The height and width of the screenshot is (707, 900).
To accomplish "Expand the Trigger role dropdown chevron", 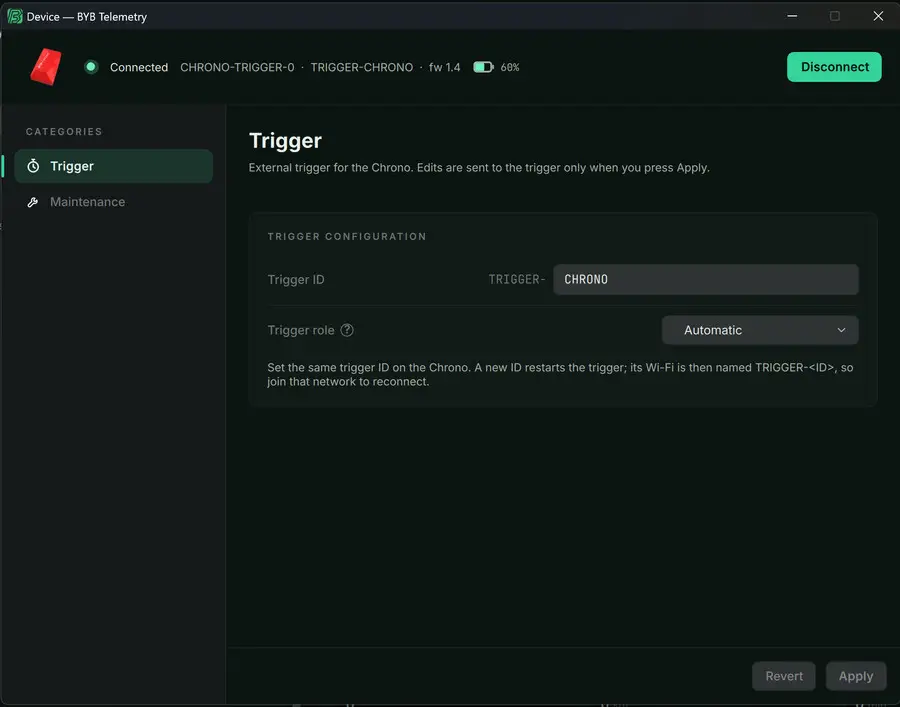I will pyautogui.click(x=841, y=330).
